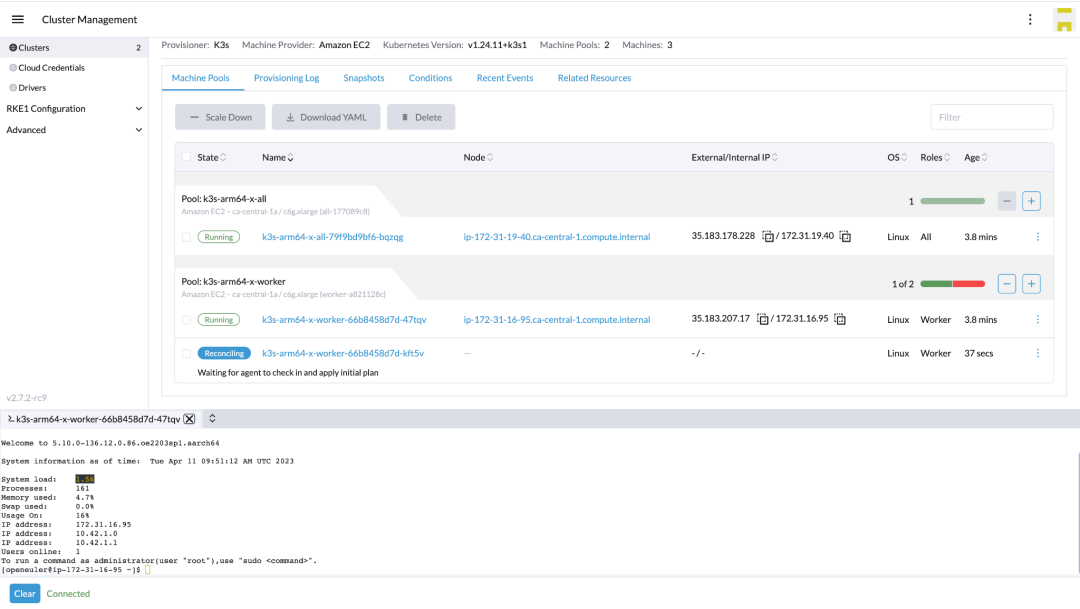Screen dimensions: 1080x609
Task: Tick checkbox for the Reconciling worker row
Action: 186,353
